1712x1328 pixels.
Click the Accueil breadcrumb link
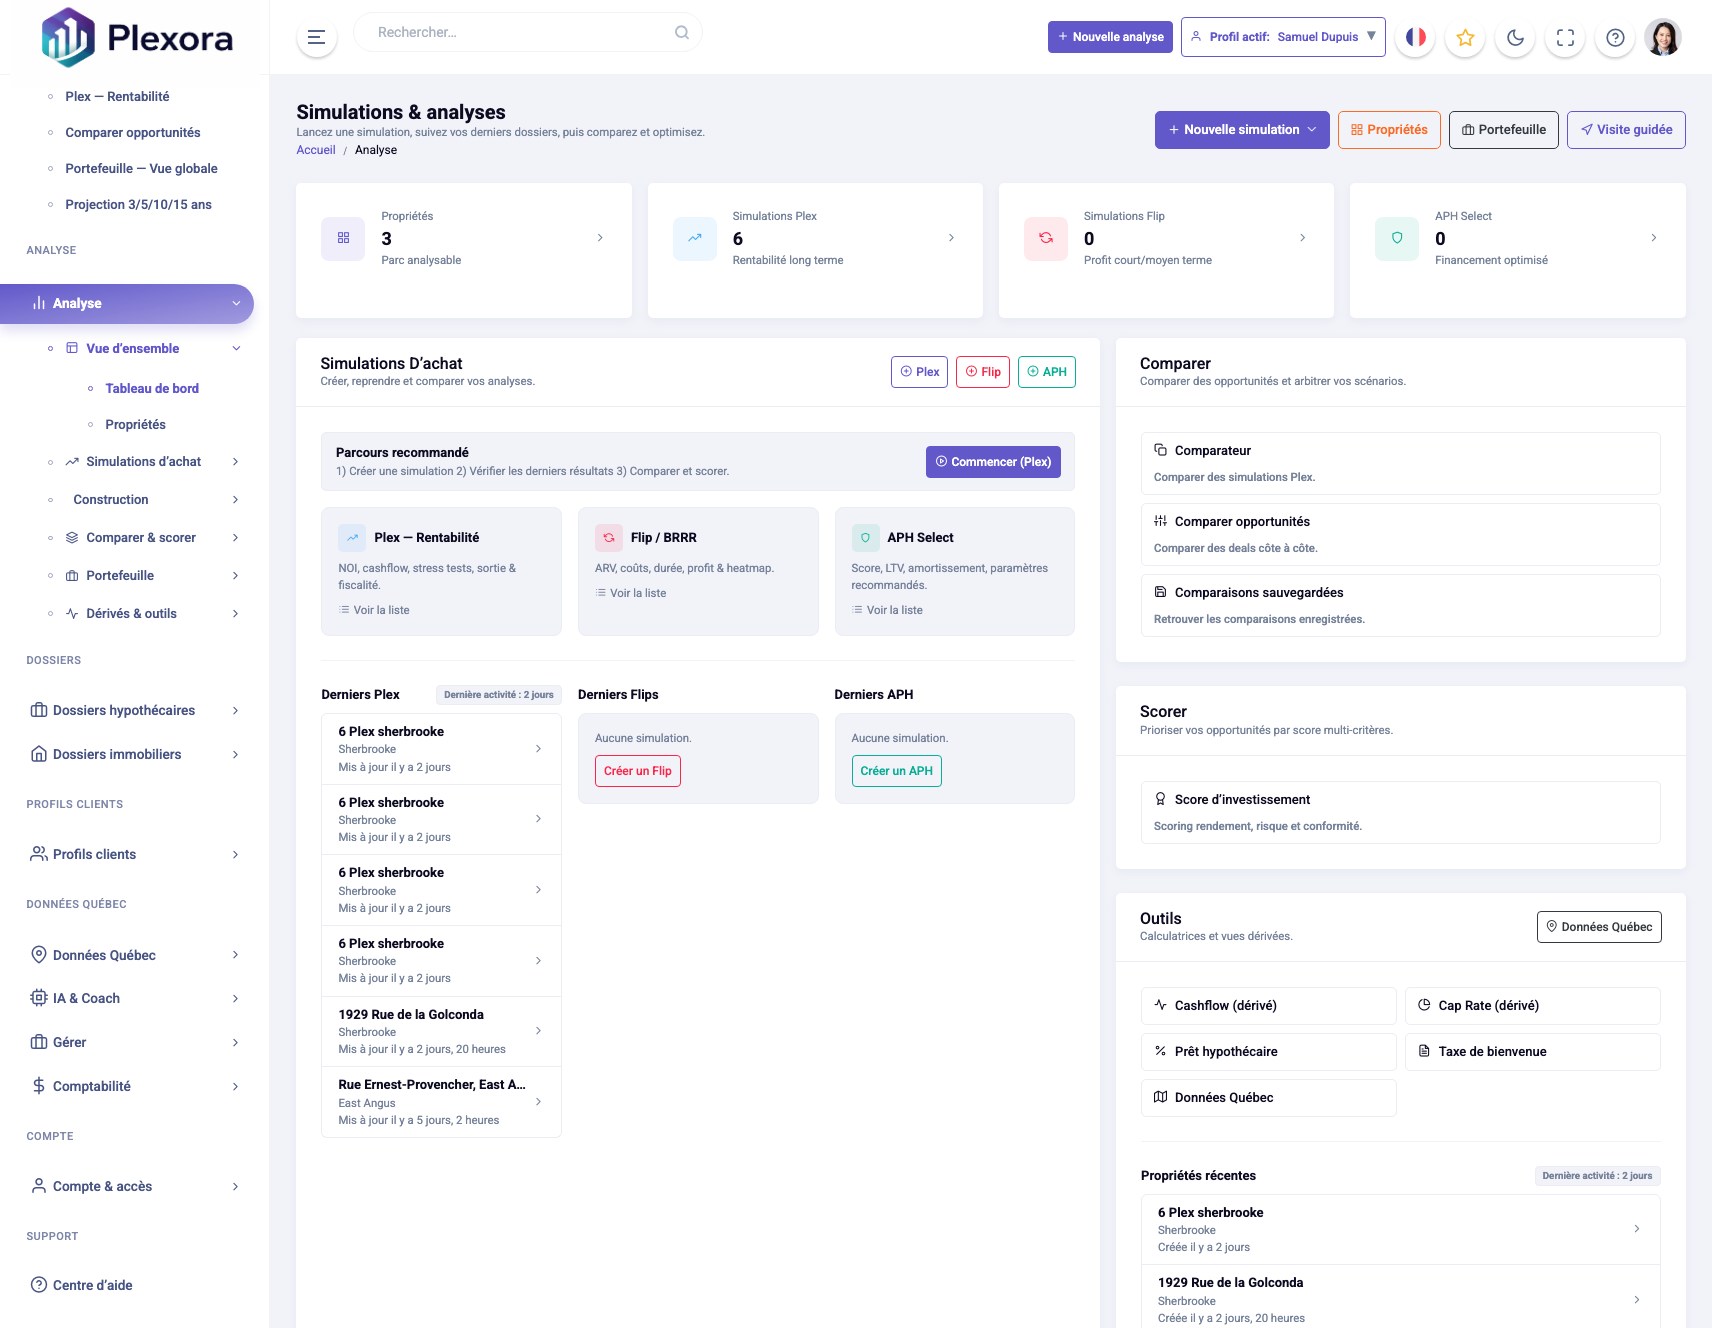pyautogui.click(x=316, y=150)
